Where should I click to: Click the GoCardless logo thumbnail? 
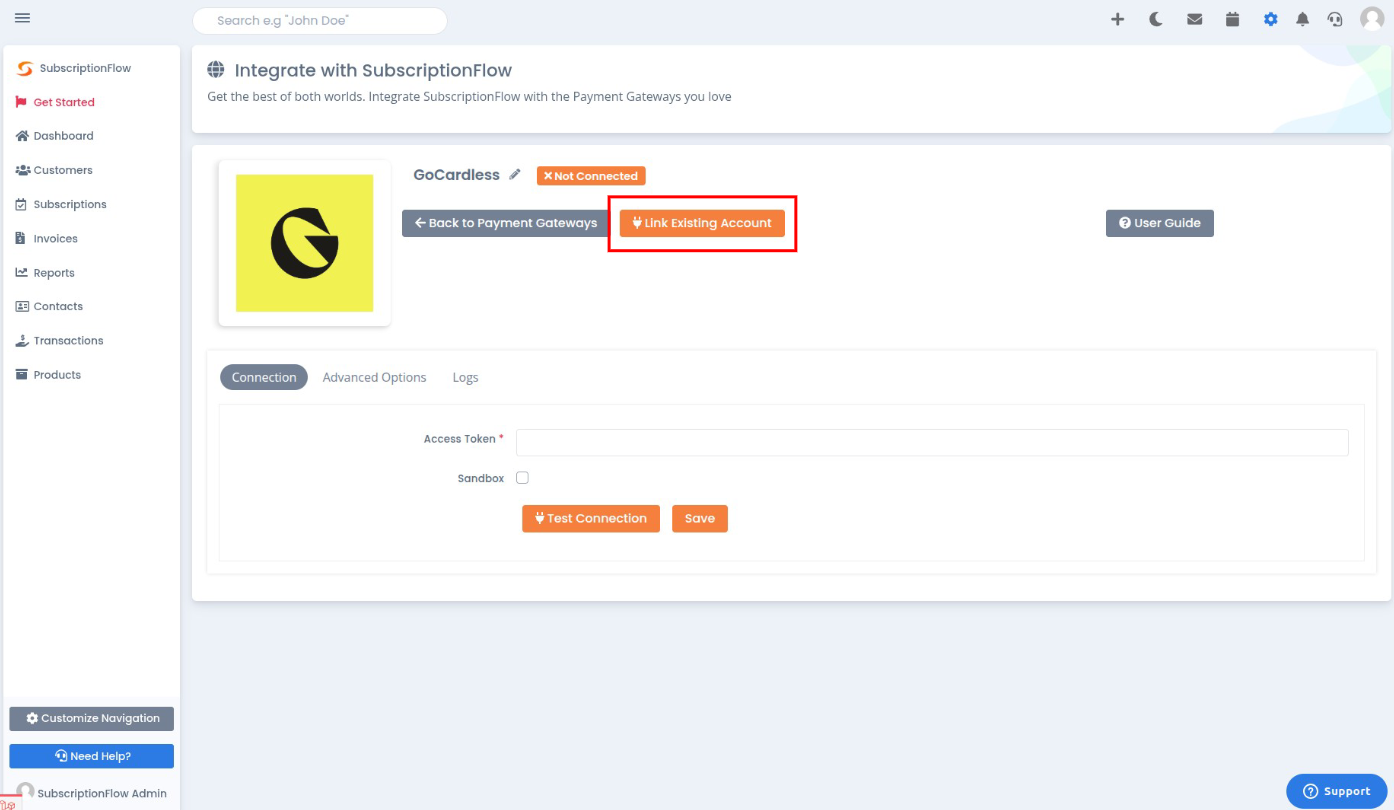click(304, 243)
